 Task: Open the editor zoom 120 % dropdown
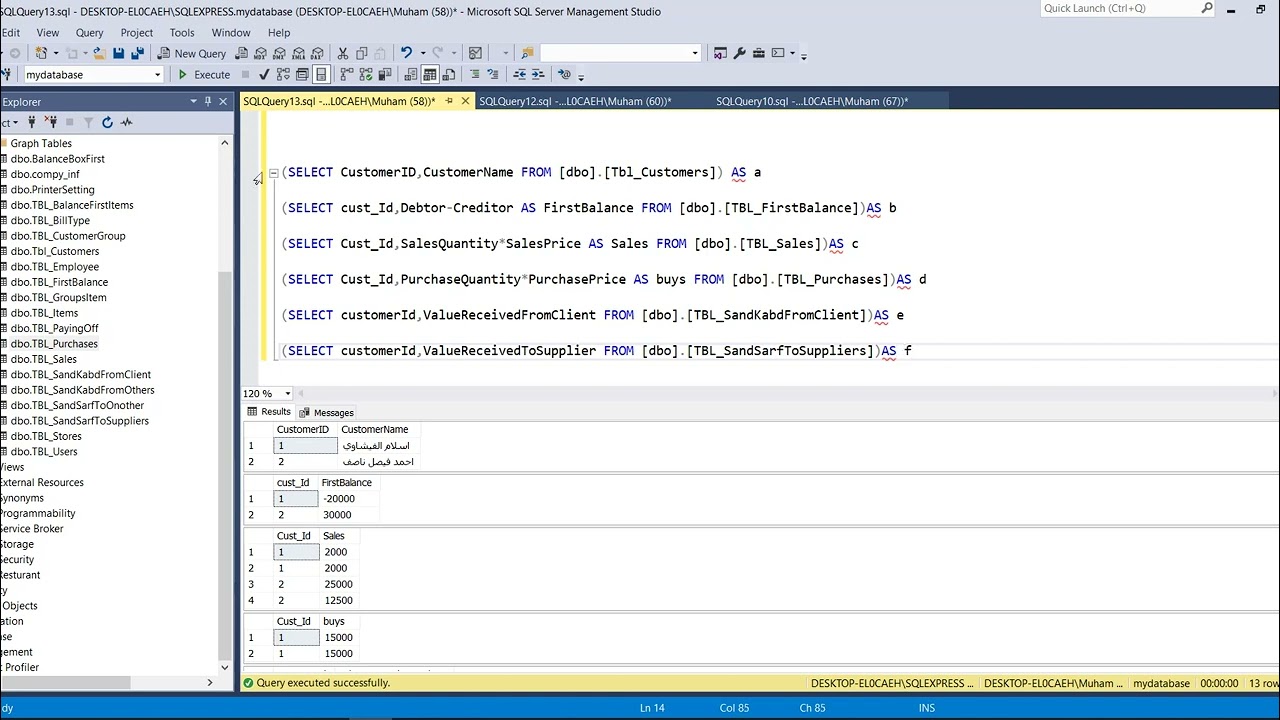point(287,393)
